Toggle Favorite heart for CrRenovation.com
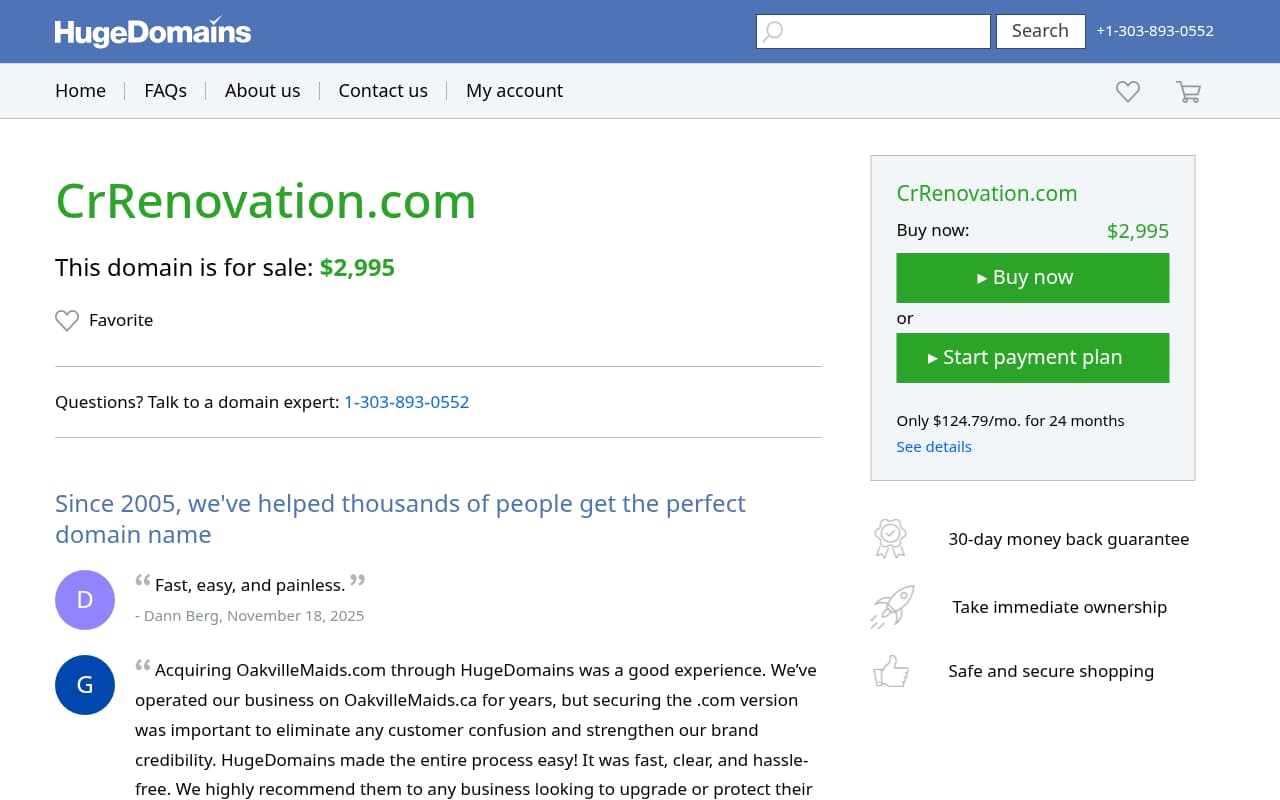The image size is (1280, 800). pos(67,321)
